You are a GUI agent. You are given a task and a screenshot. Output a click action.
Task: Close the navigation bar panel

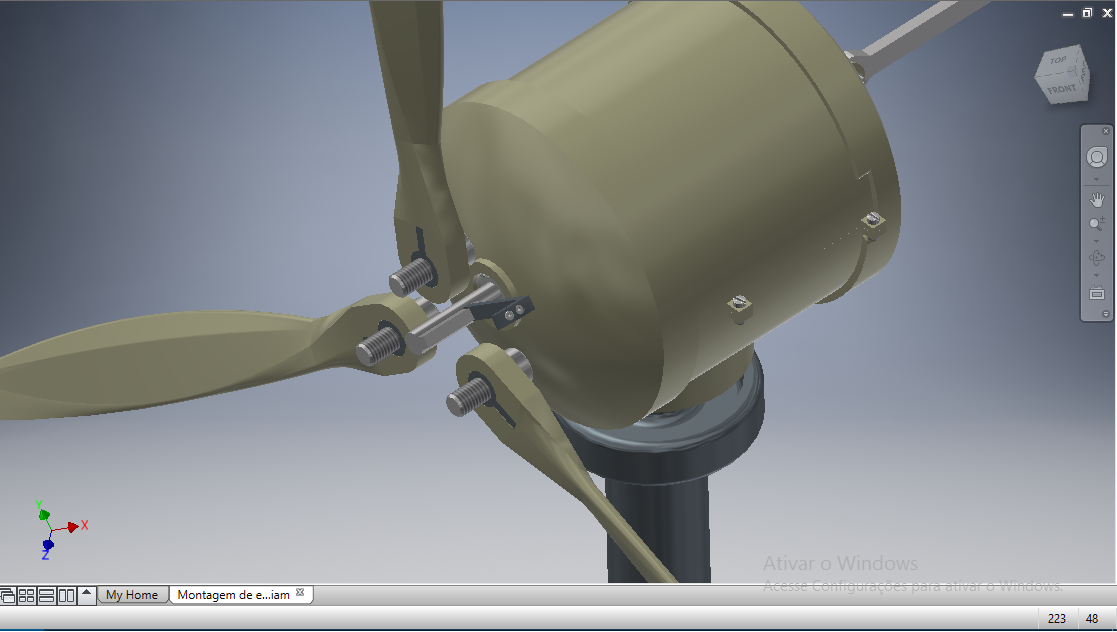[1106, 131]
